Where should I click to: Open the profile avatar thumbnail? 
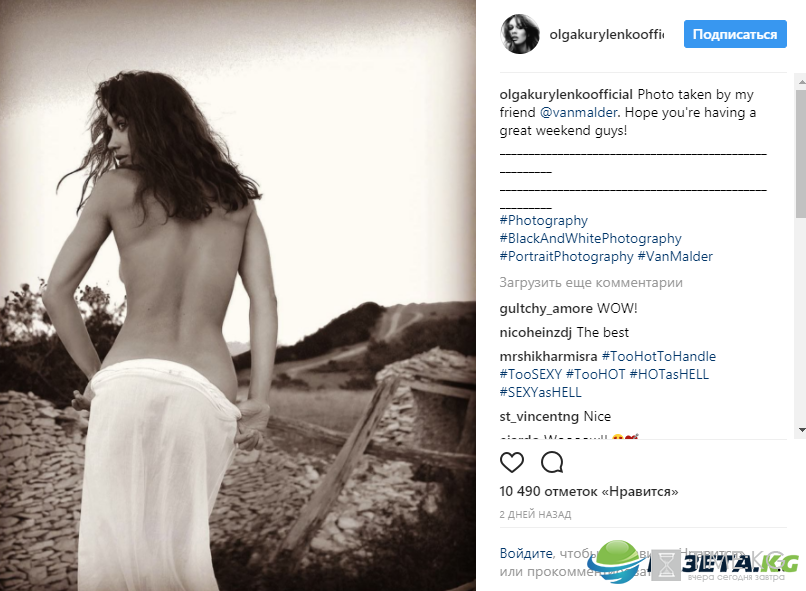coord(520,34)
